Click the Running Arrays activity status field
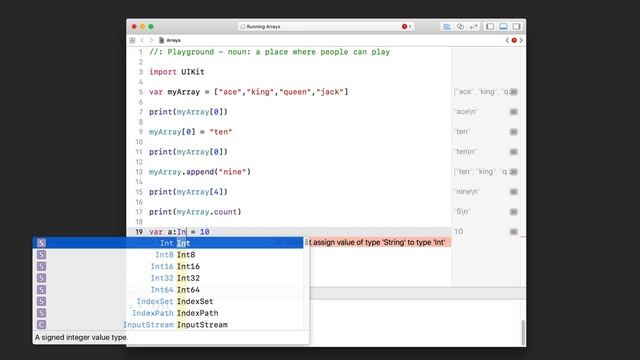Image resolution: width=640 pixels, height=360 pixels. click(326, 27)
